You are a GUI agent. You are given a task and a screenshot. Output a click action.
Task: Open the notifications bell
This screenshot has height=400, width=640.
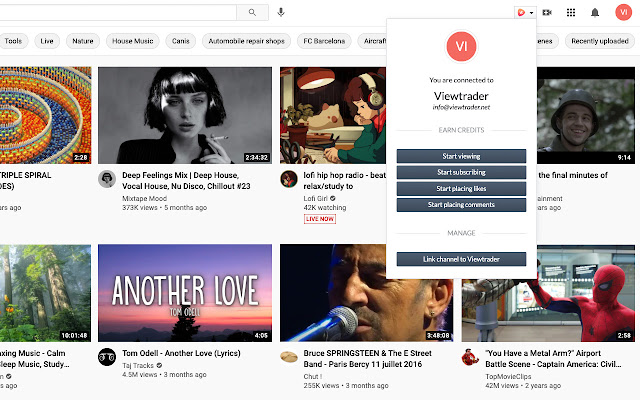pos(596,12)
